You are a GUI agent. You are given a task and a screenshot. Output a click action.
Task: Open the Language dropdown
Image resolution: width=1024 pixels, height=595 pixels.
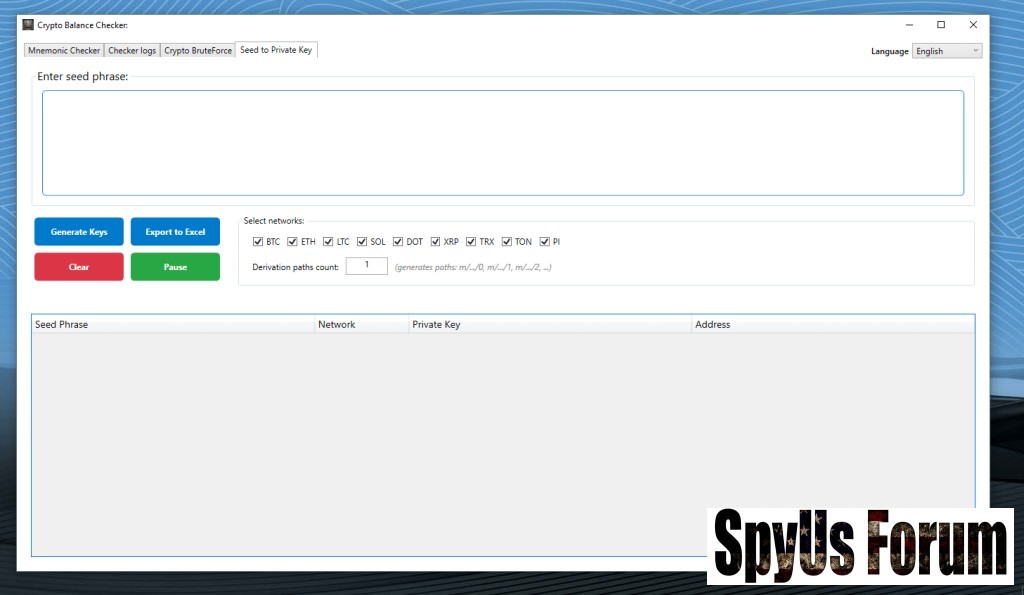pos(946,51)
